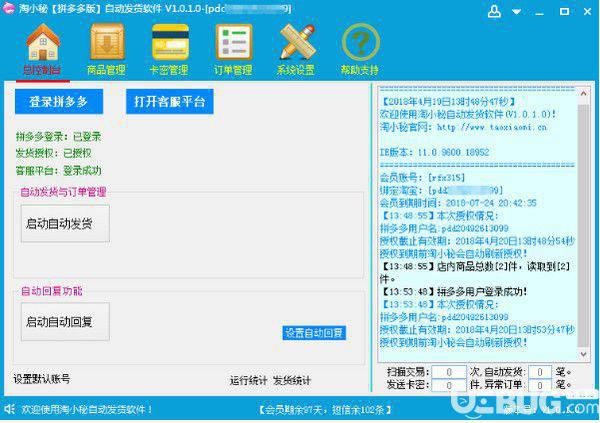Close the 淘小秘 window

[587, 12]
